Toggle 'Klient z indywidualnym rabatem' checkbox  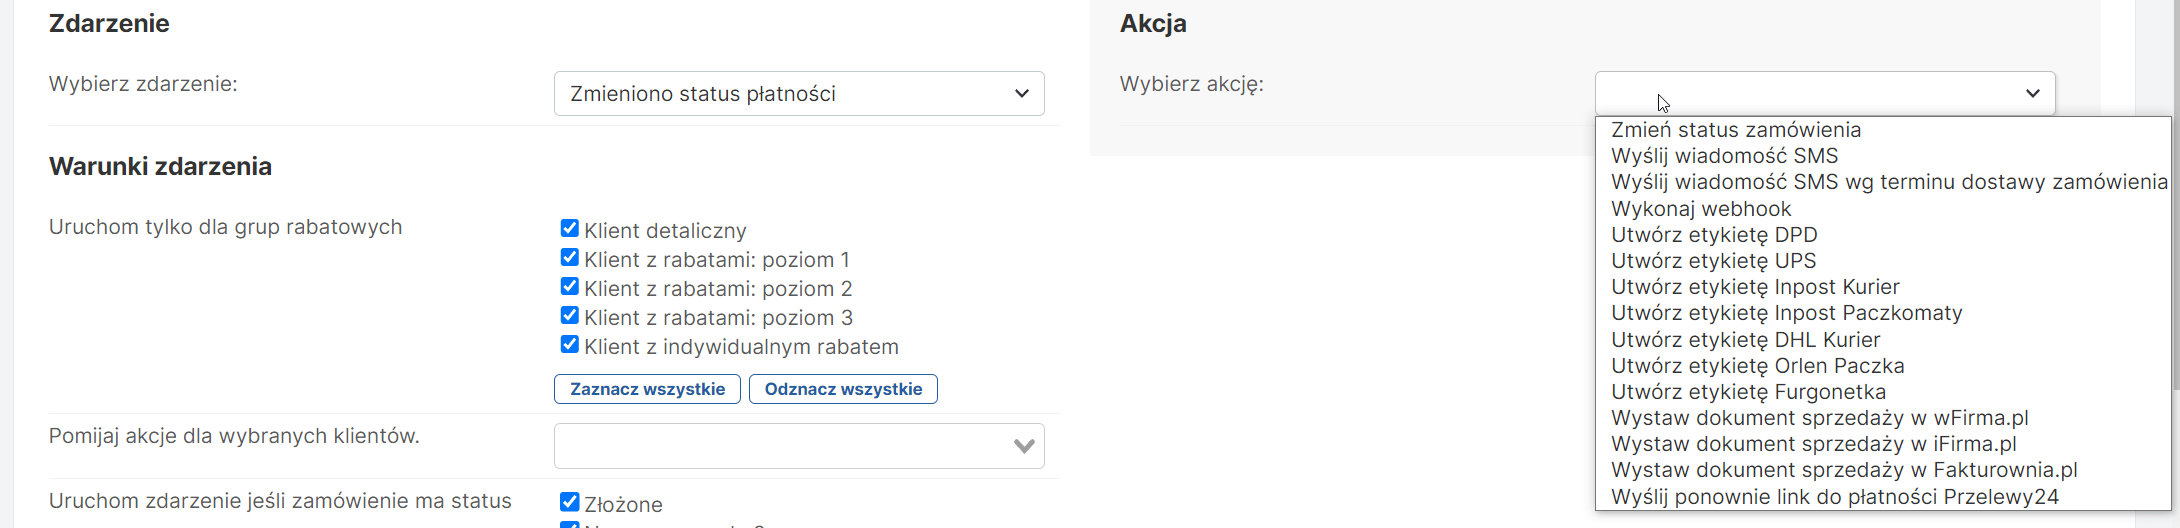coord(570,345)
